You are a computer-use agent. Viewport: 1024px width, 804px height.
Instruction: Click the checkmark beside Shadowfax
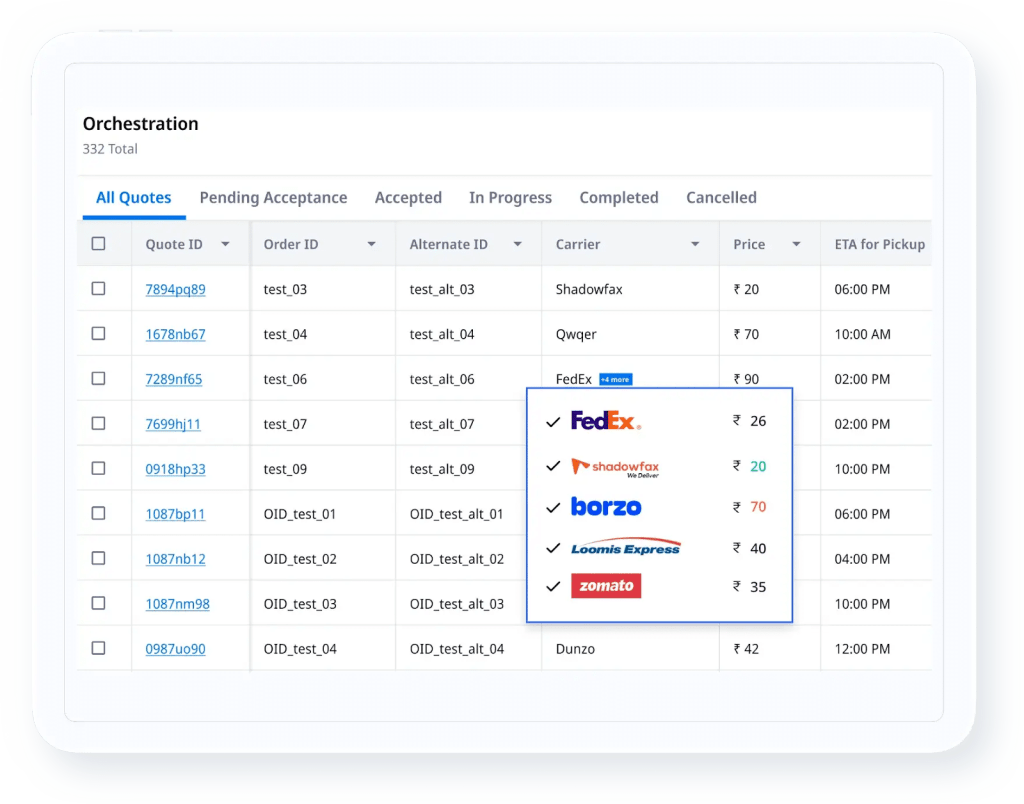click(x=553, y=464)
